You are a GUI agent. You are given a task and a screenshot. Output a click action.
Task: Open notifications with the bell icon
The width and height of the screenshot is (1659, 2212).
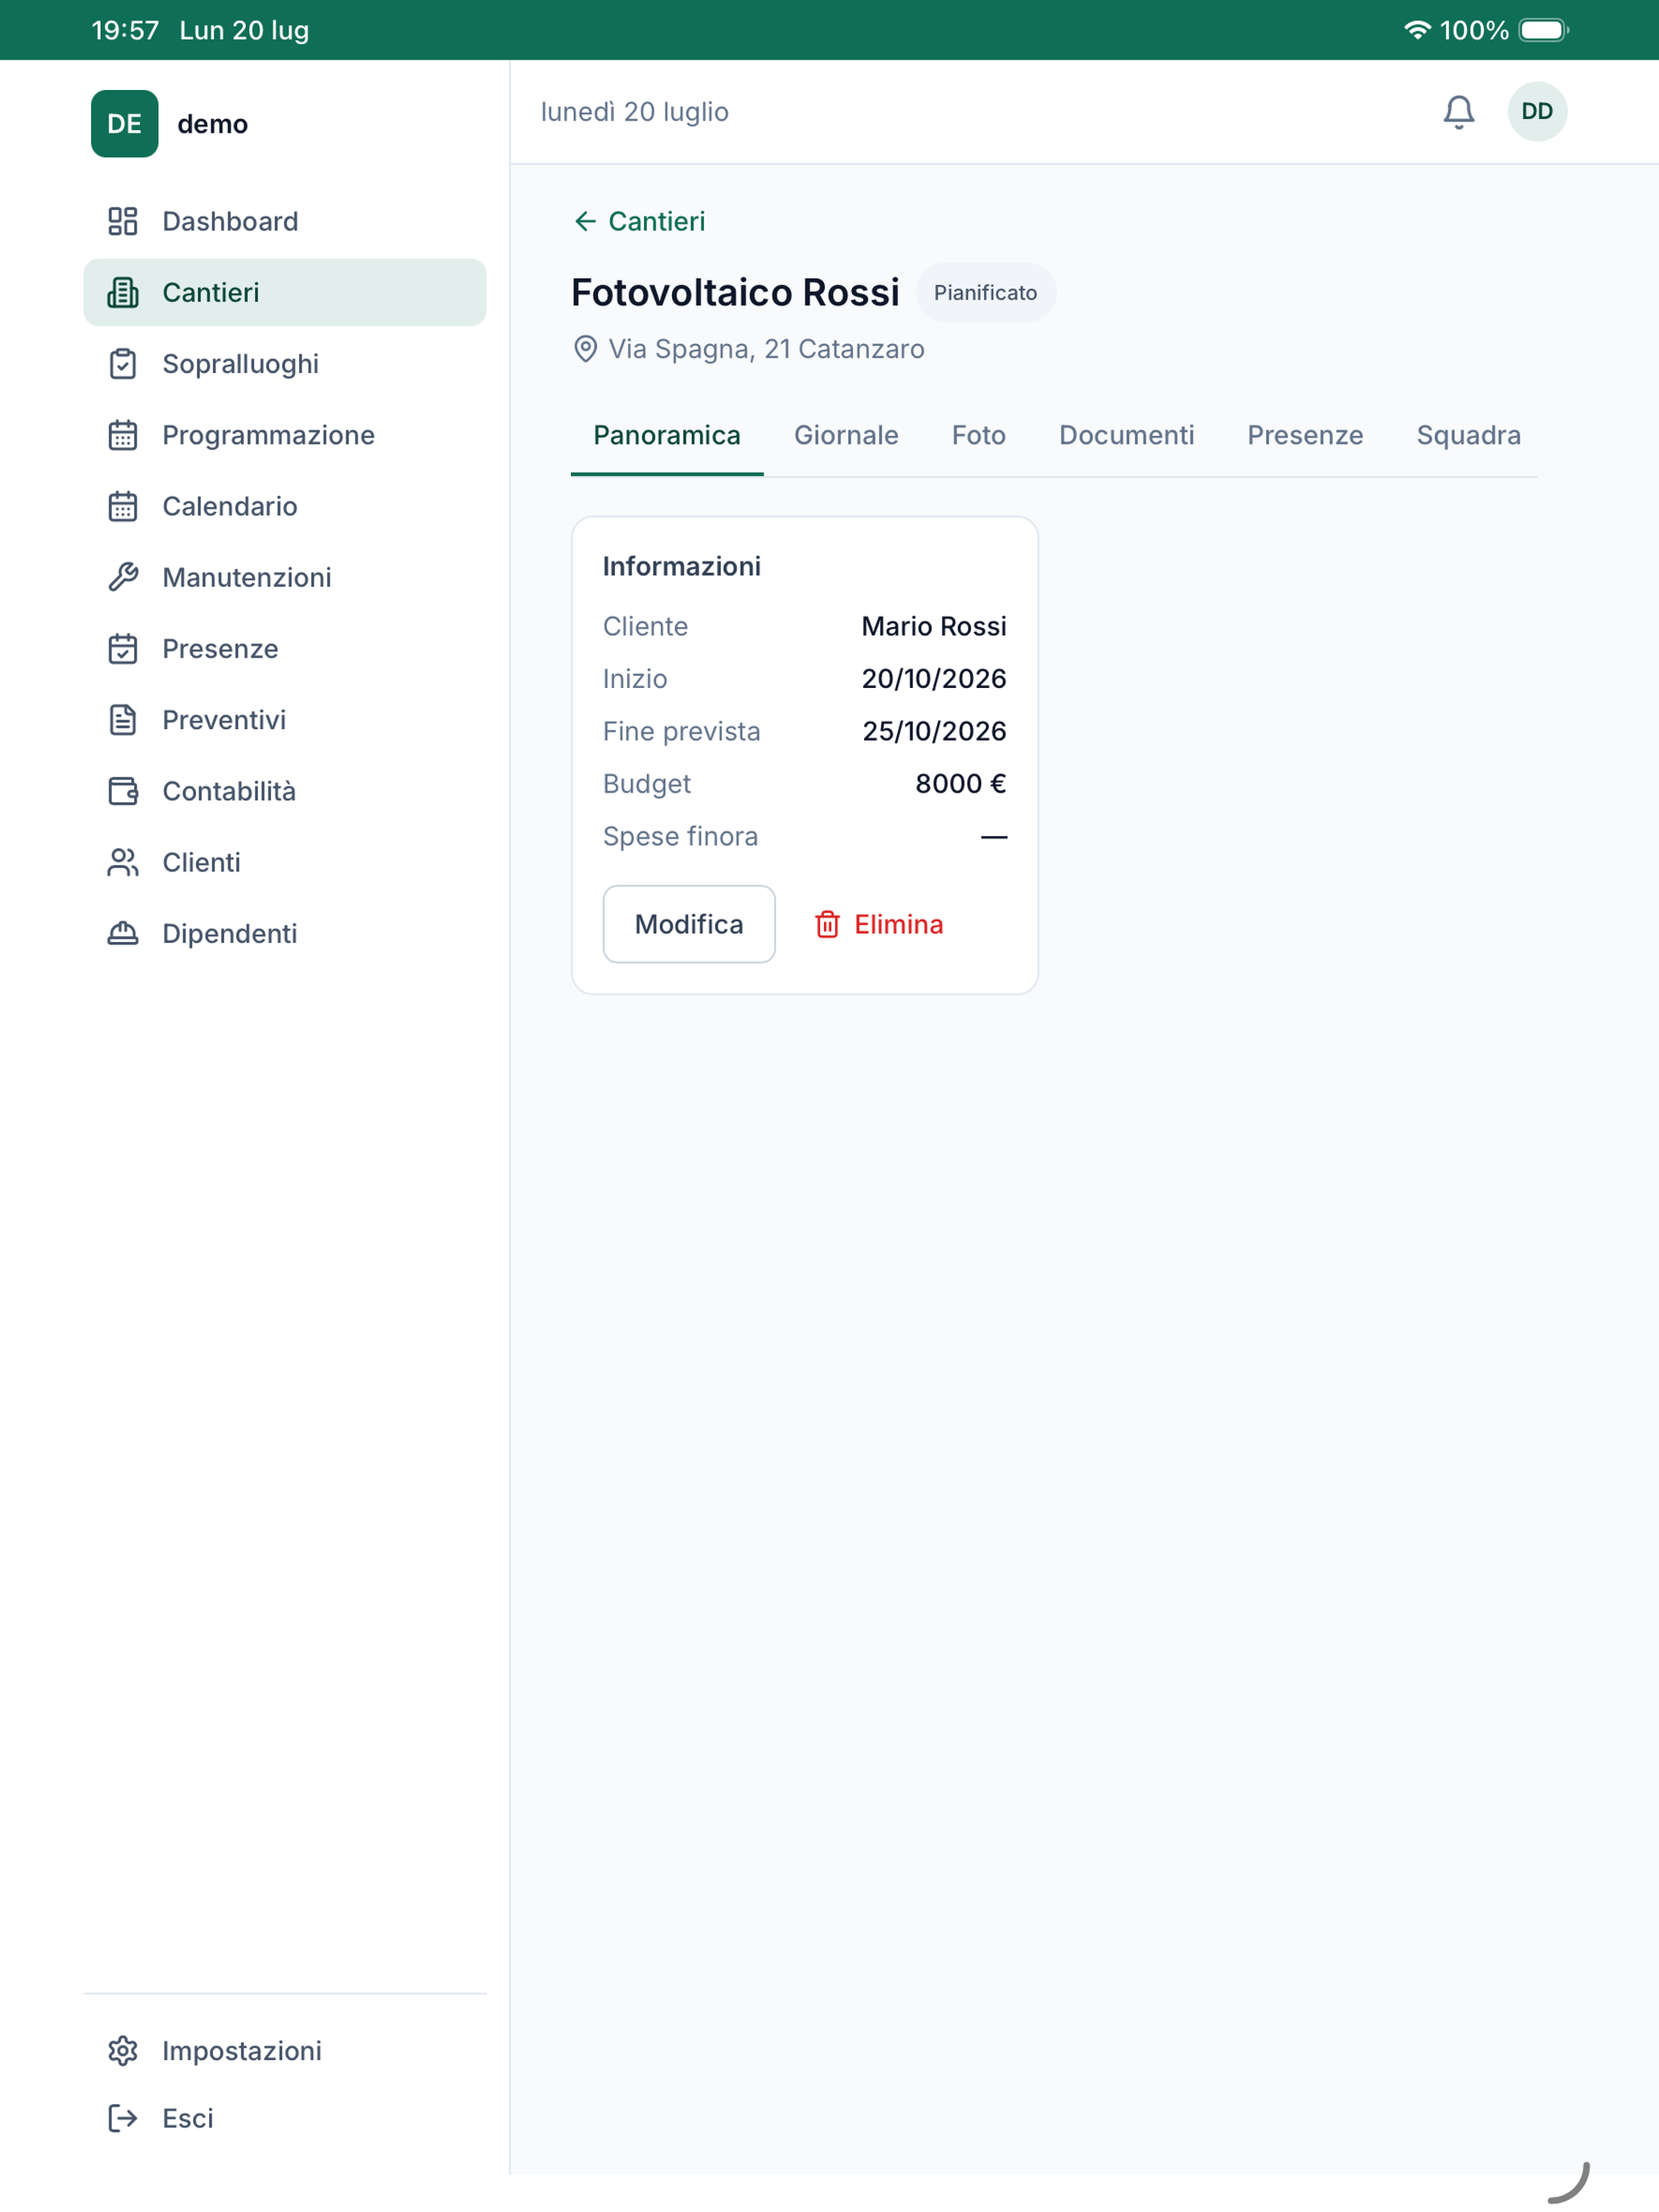click(1458, 111)
